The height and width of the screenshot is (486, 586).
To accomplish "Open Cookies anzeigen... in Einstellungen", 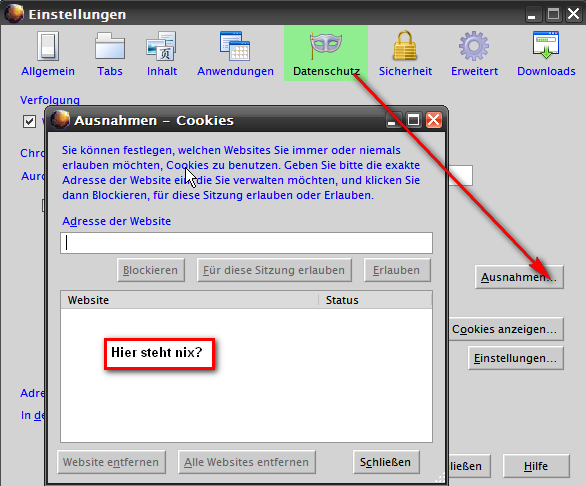I will 505,329.
